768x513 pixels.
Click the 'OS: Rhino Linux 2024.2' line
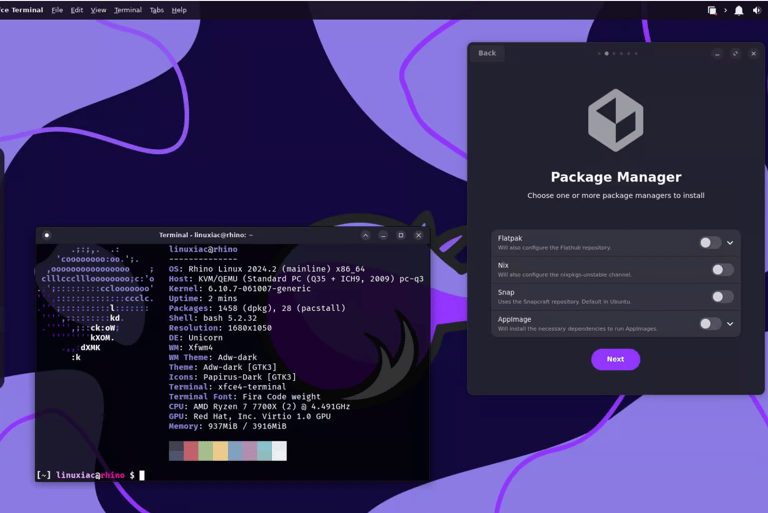pos(266,269)
